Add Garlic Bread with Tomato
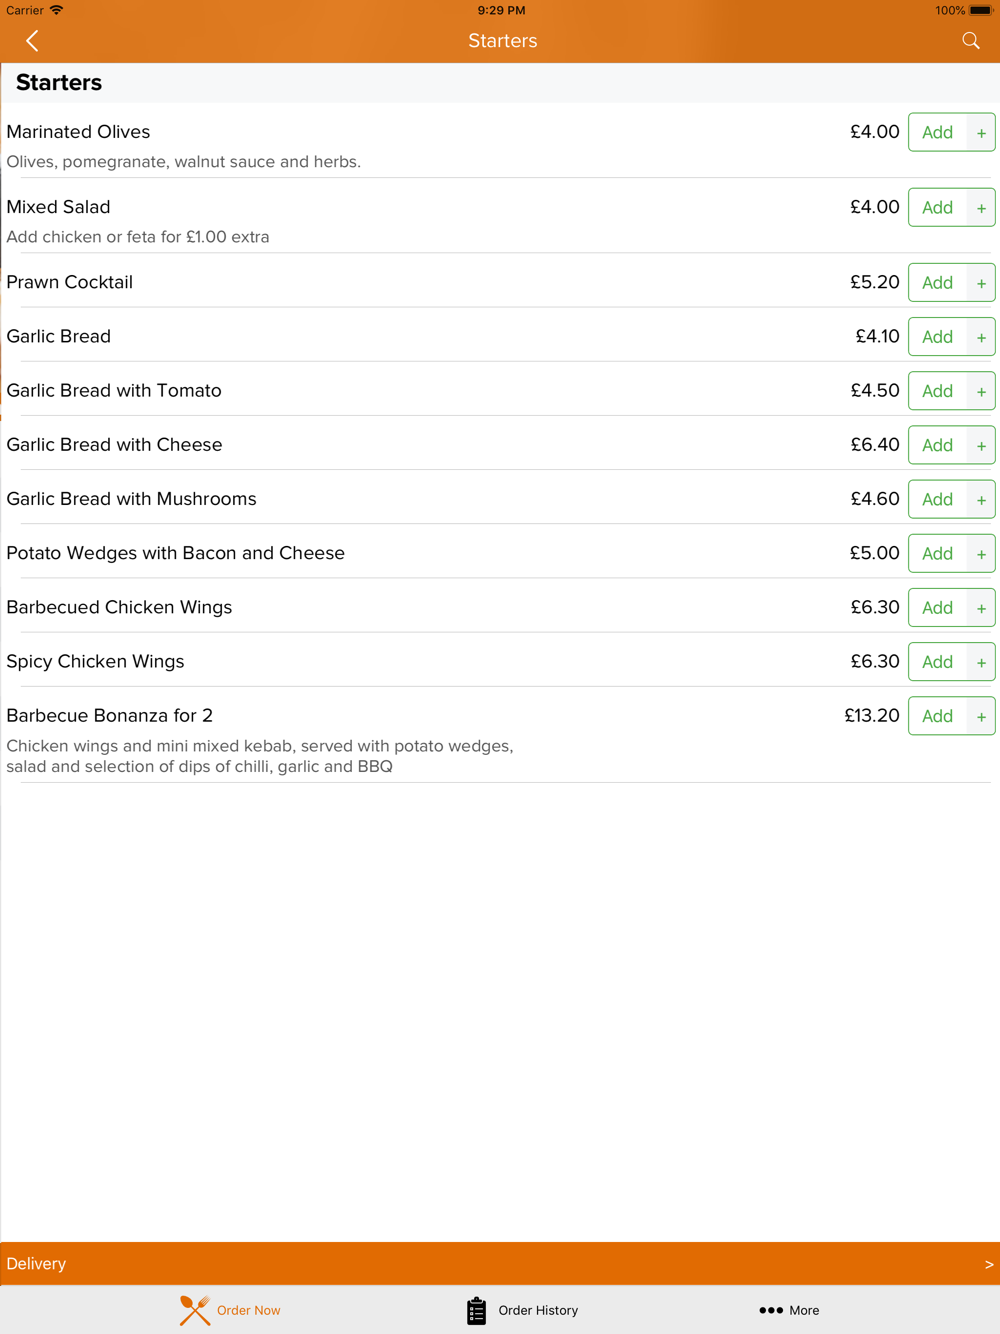The width and height of the screenshot is (1000, 1334). click(937, 391)
